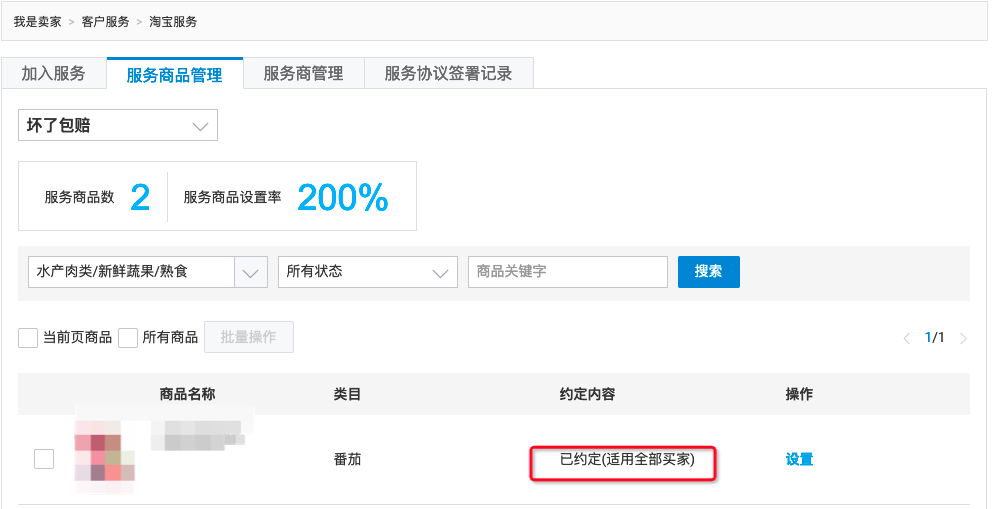Viewport: 992px width, 509px height.
Task: Select the 番茄 product row checkbox
Action: coord(44,459)
